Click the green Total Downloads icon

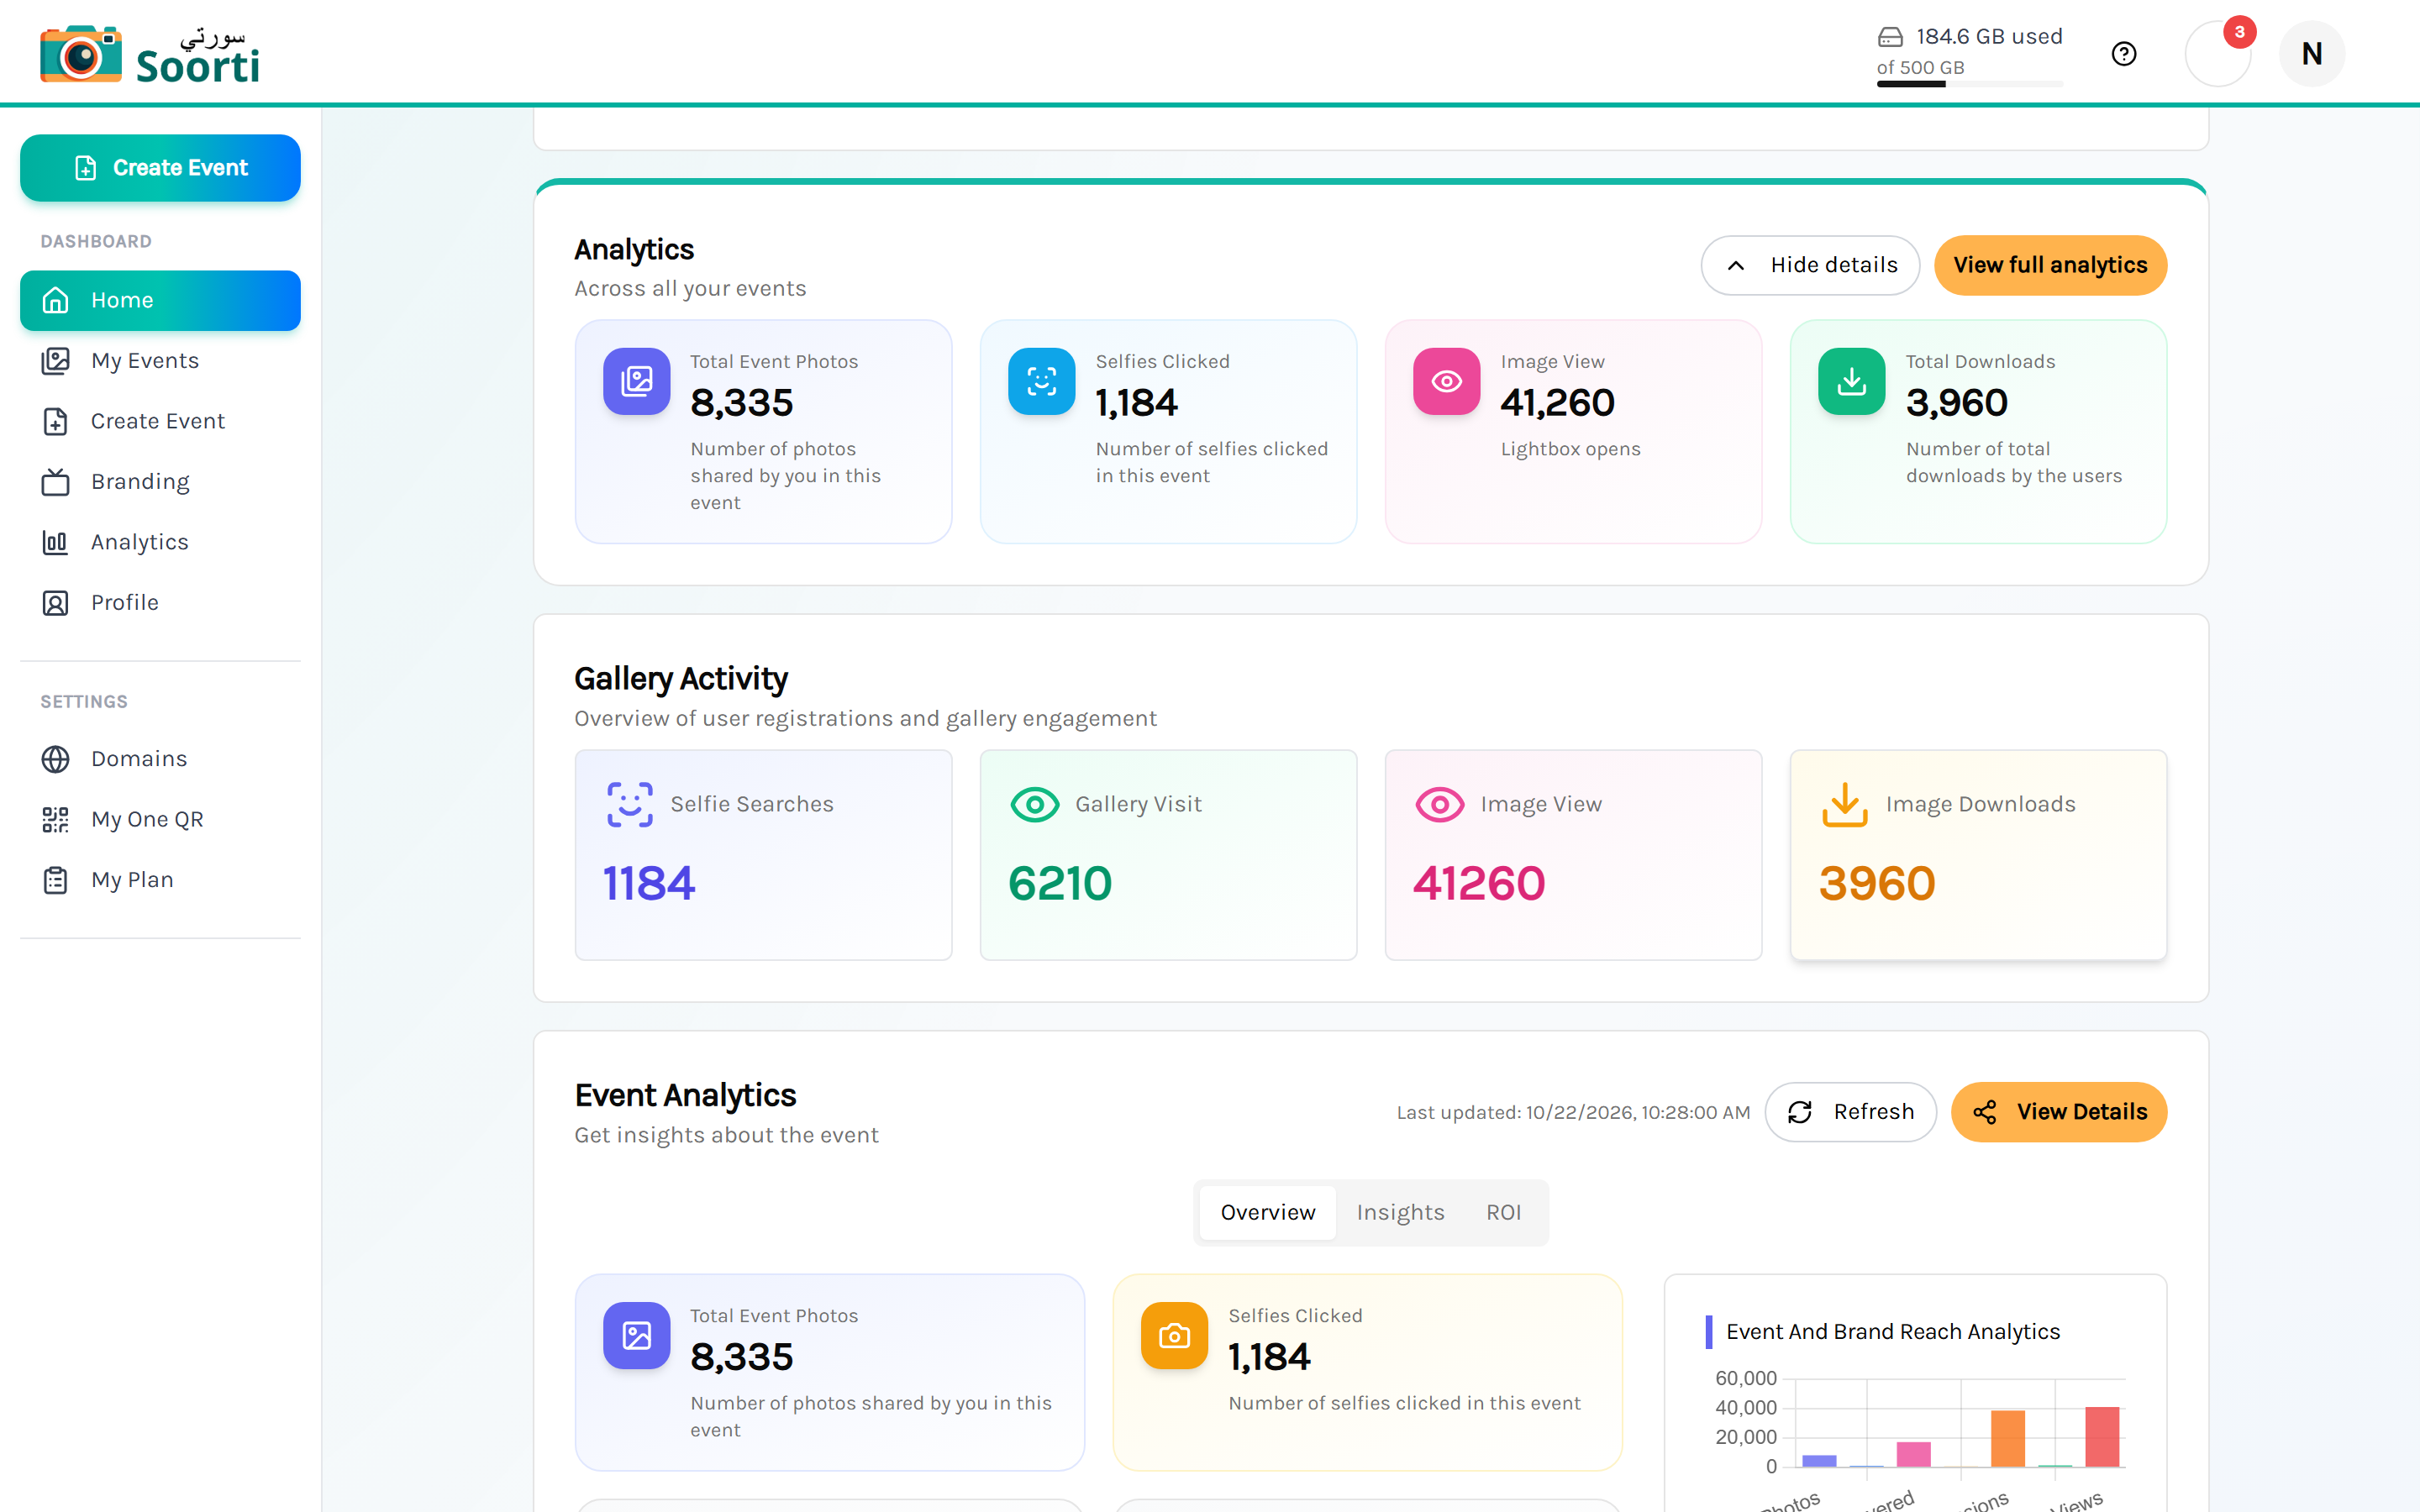(1851, 381)
